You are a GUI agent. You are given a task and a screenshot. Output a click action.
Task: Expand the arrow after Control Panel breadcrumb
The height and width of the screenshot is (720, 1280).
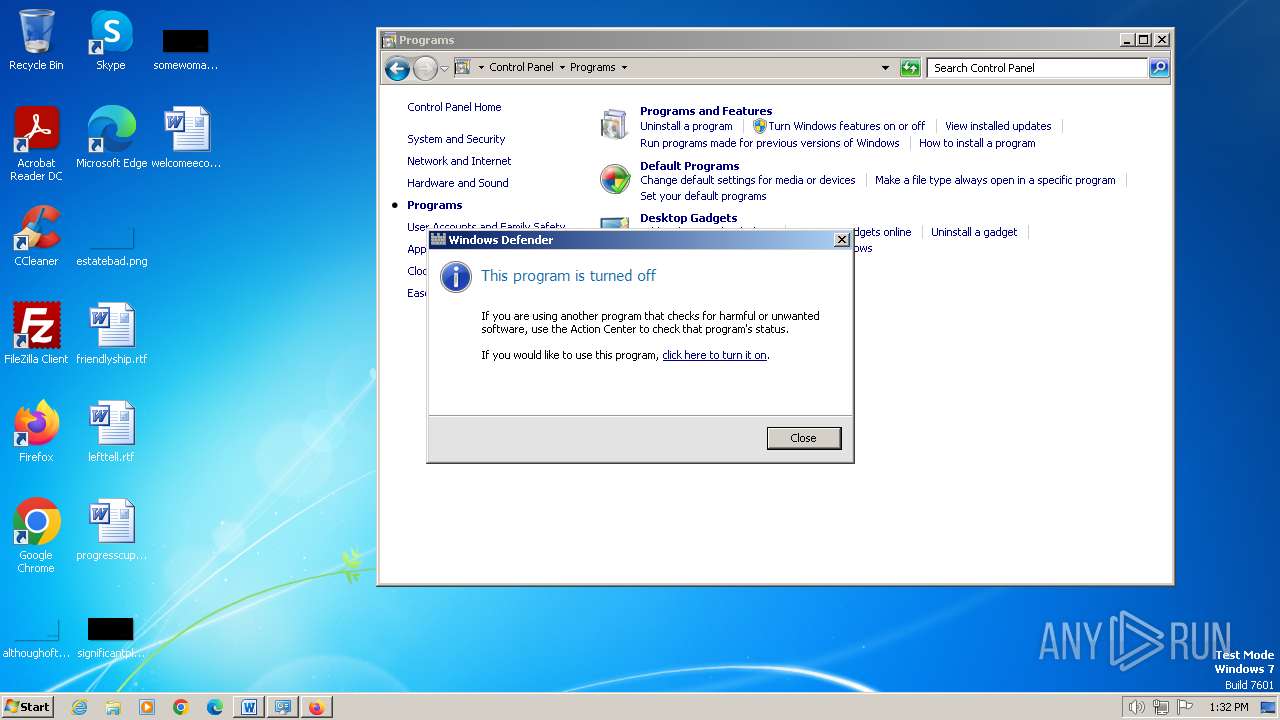pos(561,68)
